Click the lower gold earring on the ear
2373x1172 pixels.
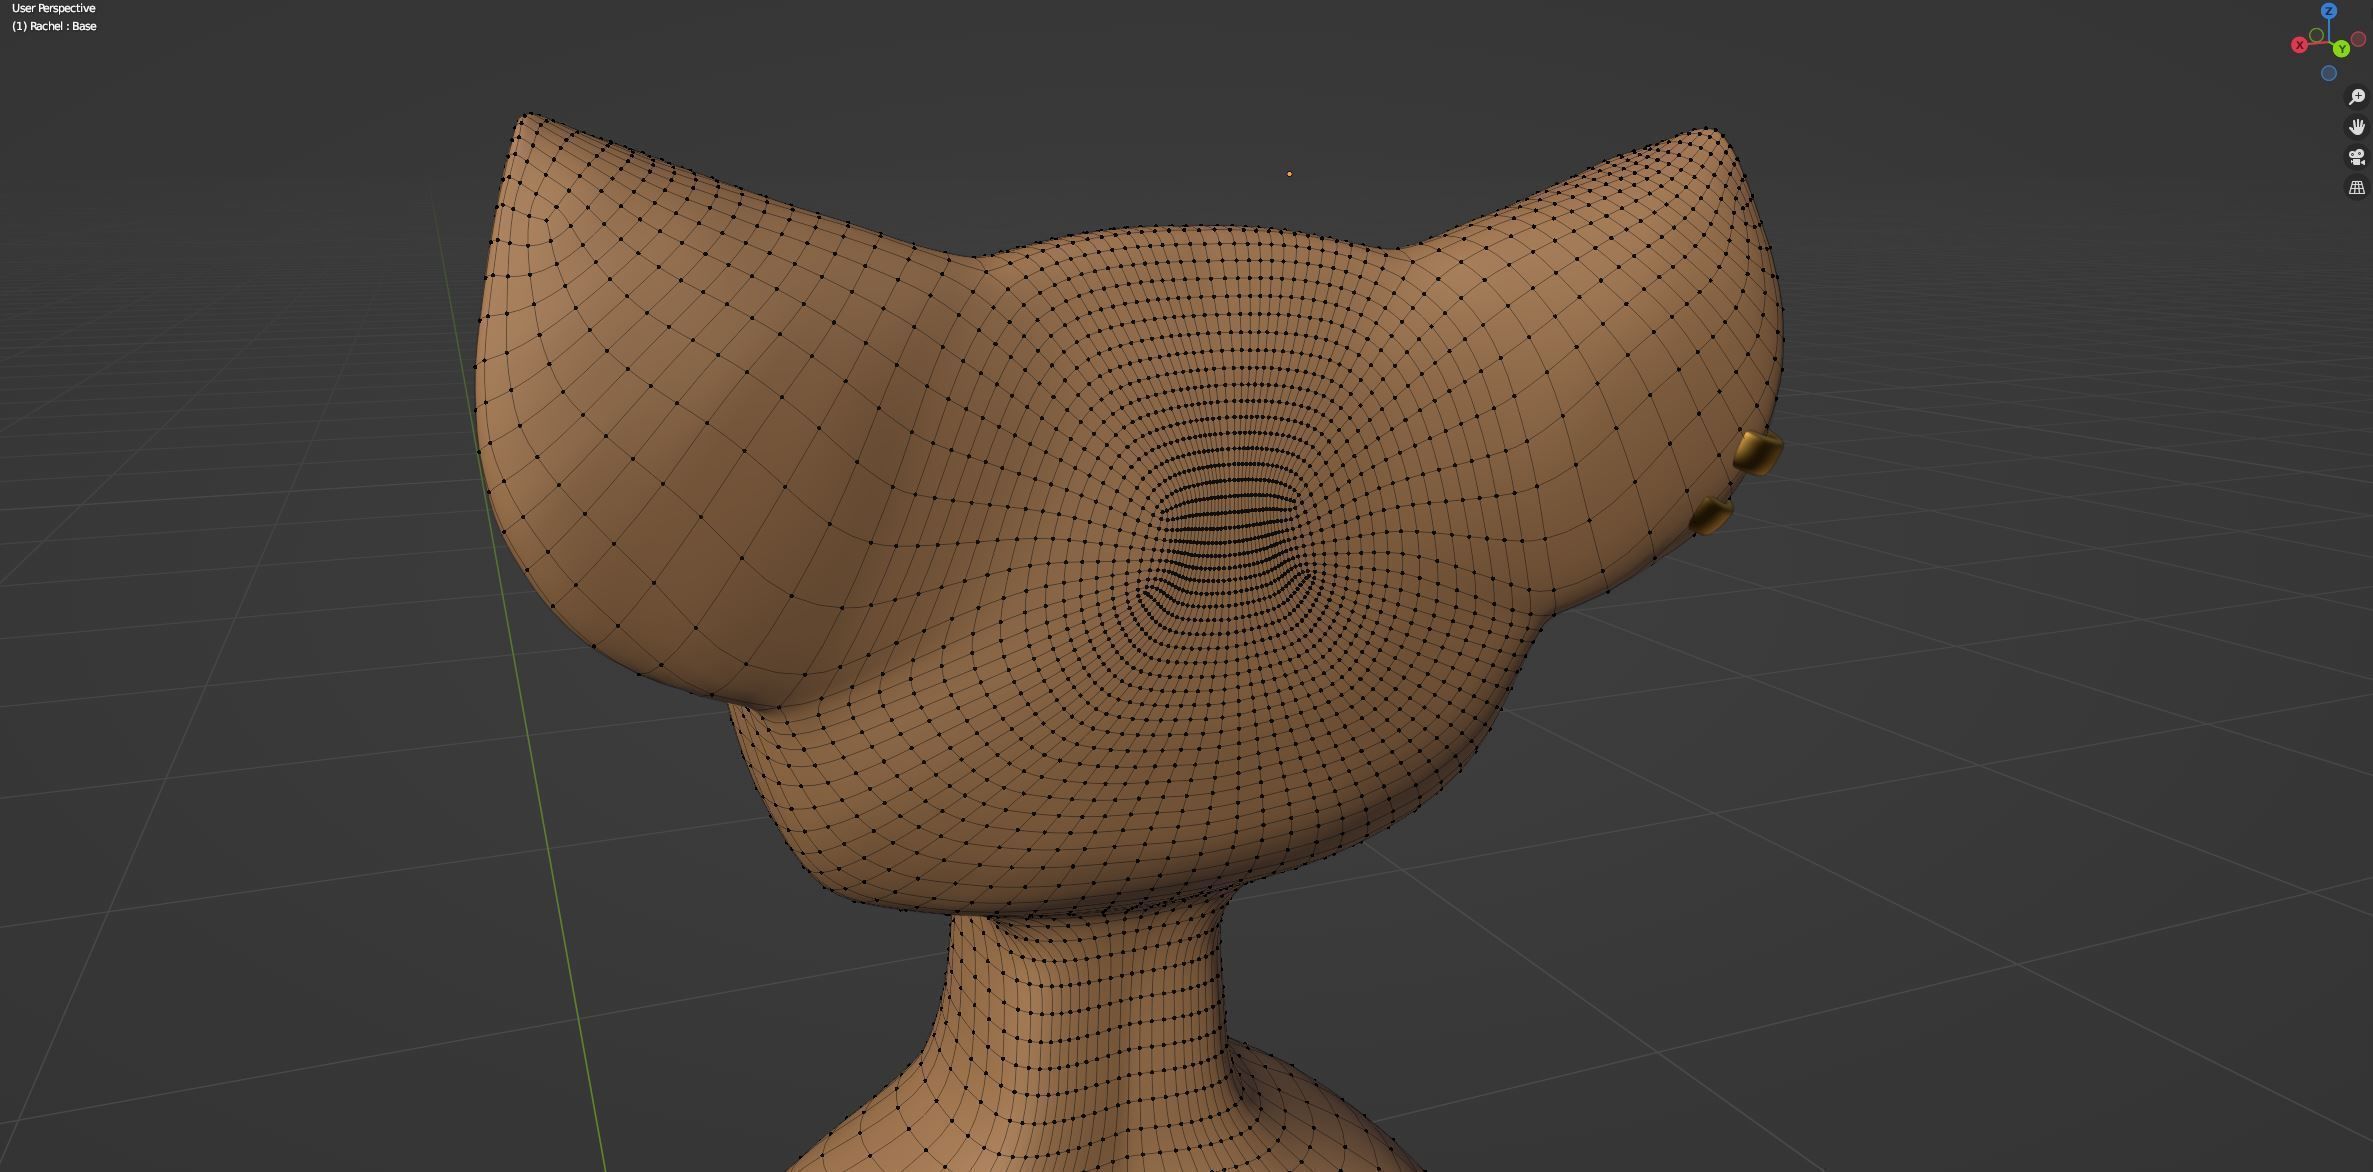(x=1711, y=516)
